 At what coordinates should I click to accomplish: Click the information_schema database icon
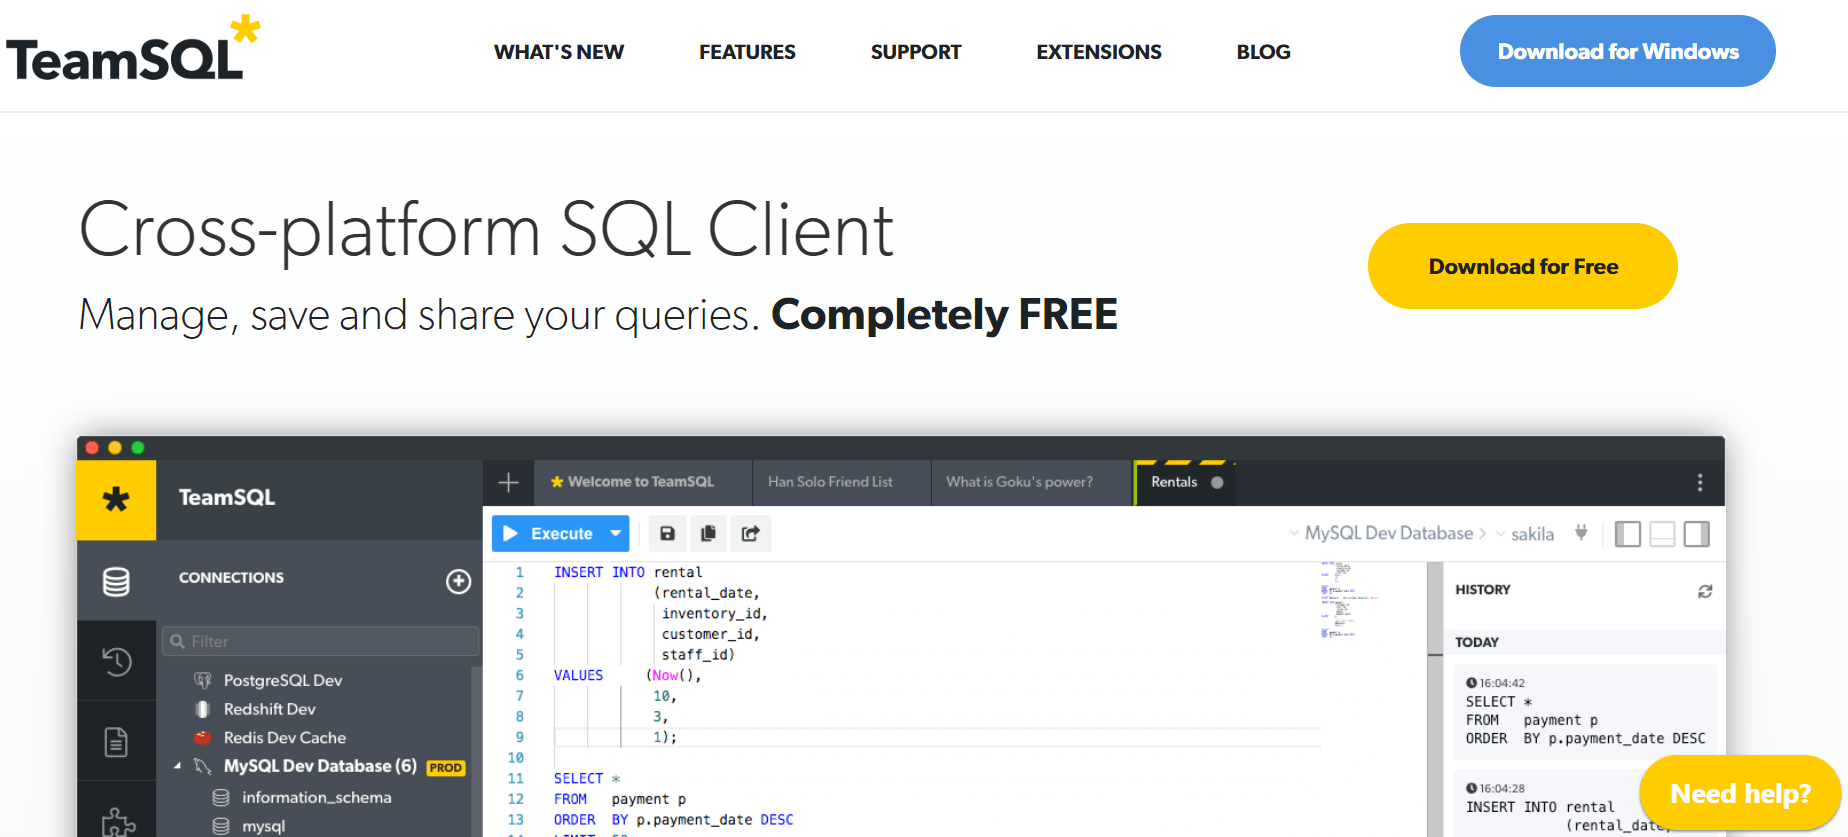coord(221,798)
